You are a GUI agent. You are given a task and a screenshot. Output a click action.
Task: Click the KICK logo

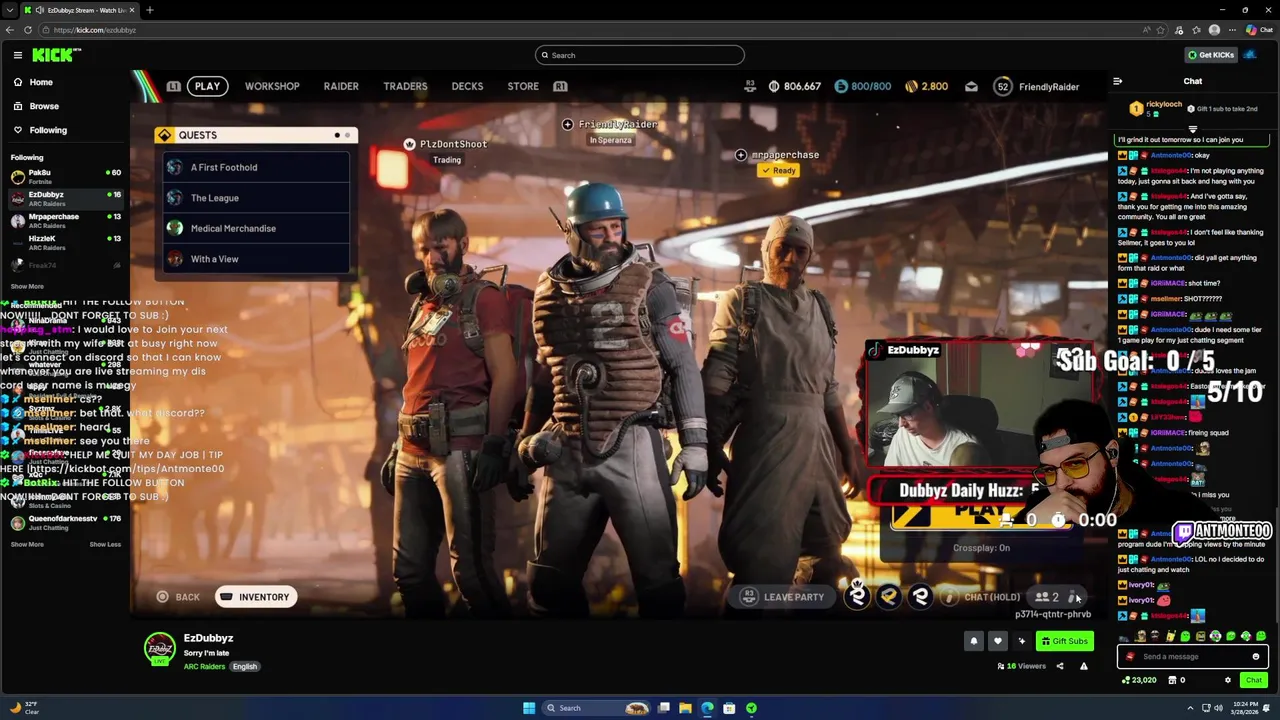56,55
